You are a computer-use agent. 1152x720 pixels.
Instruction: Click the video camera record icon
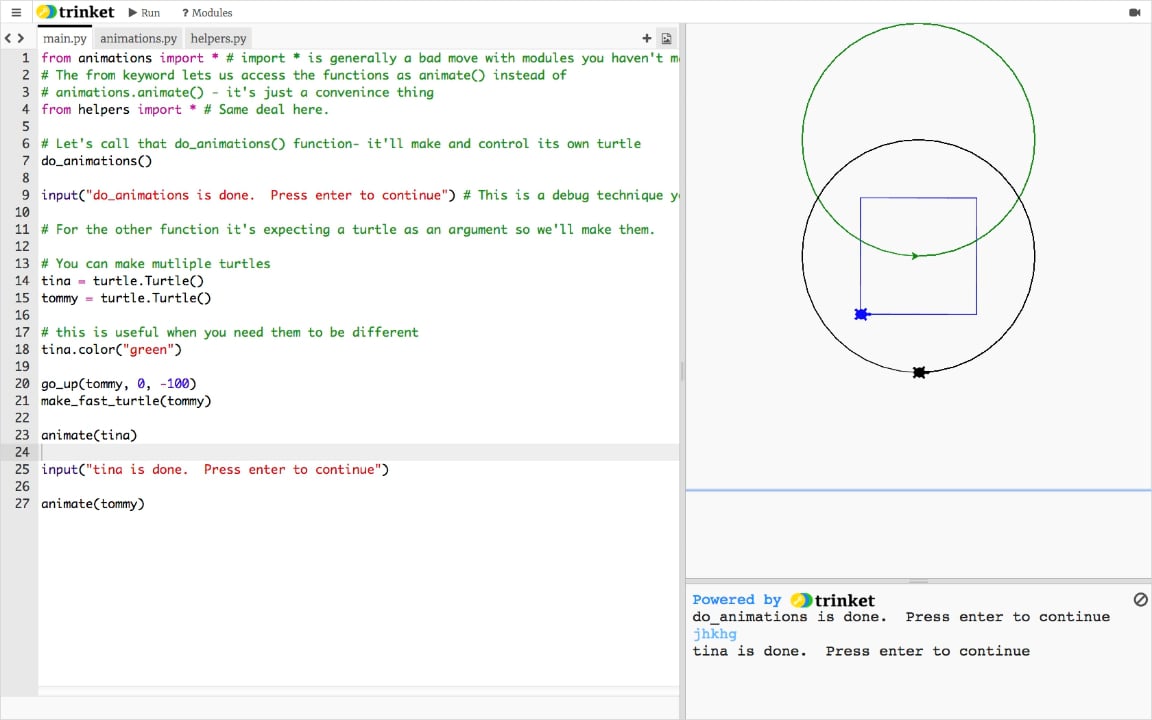[x=1135, y=13]
